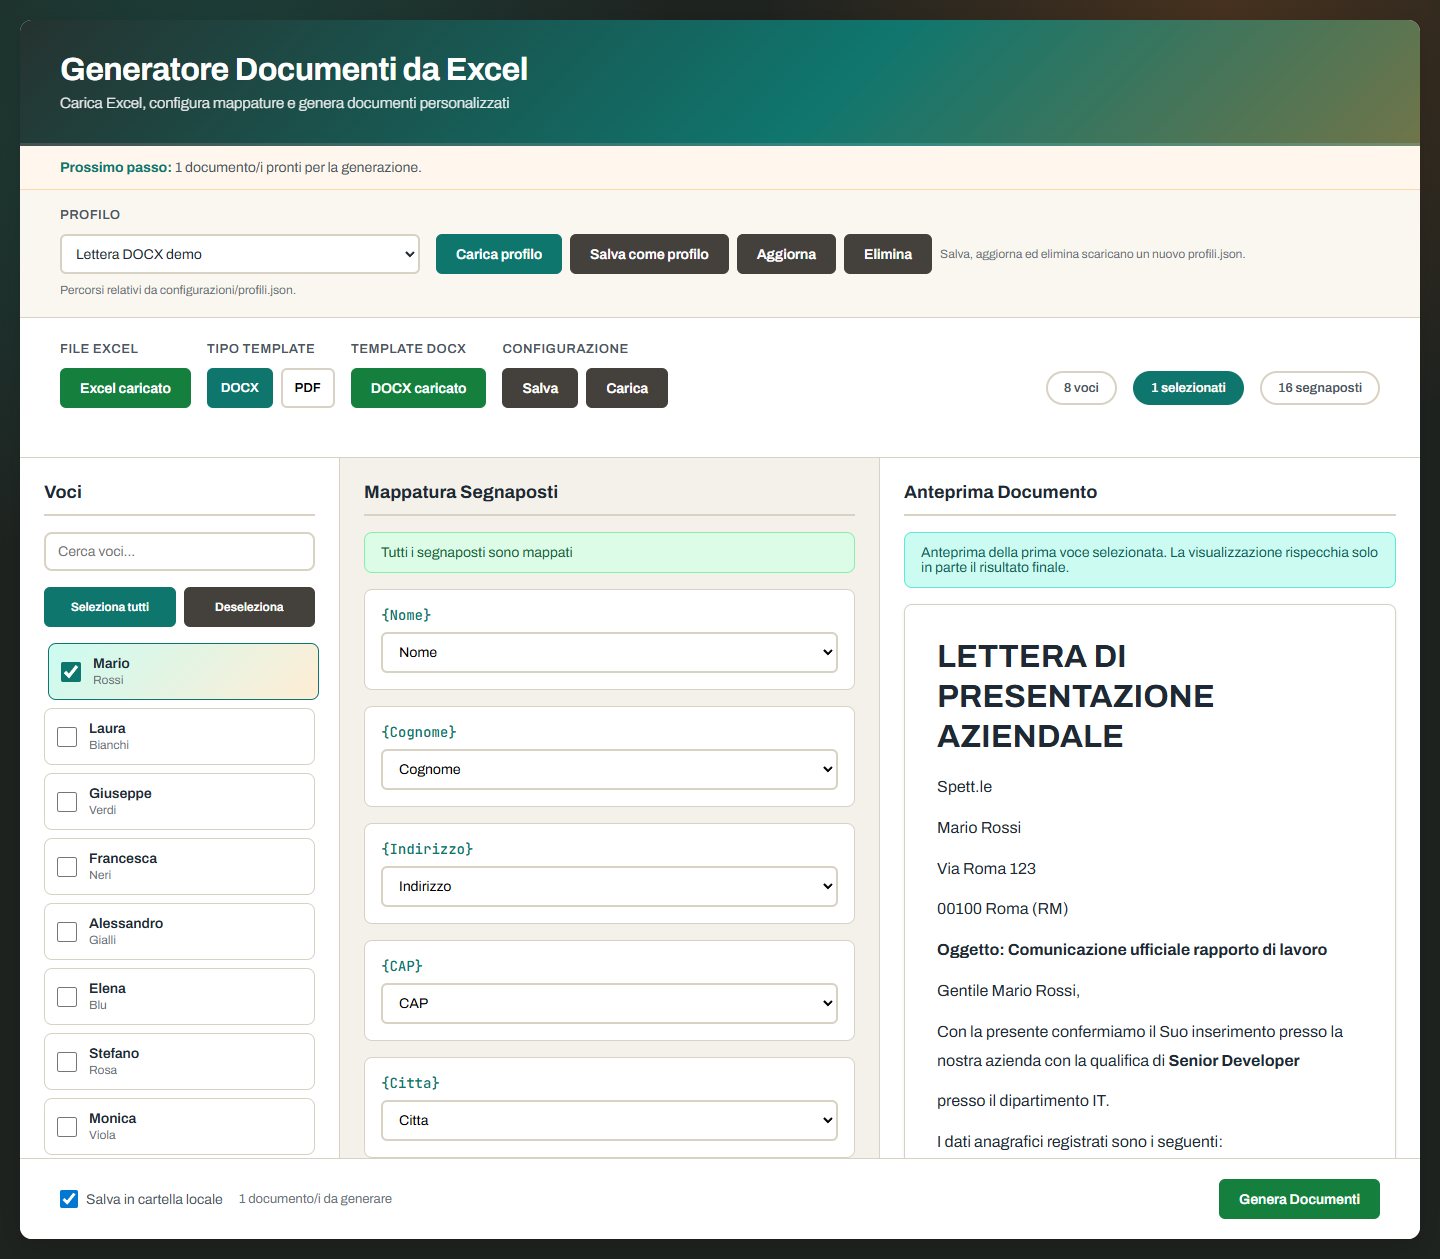
Task: Click the 'Mappatura Segnaposti' heading
Action: (x=461, y=492)
